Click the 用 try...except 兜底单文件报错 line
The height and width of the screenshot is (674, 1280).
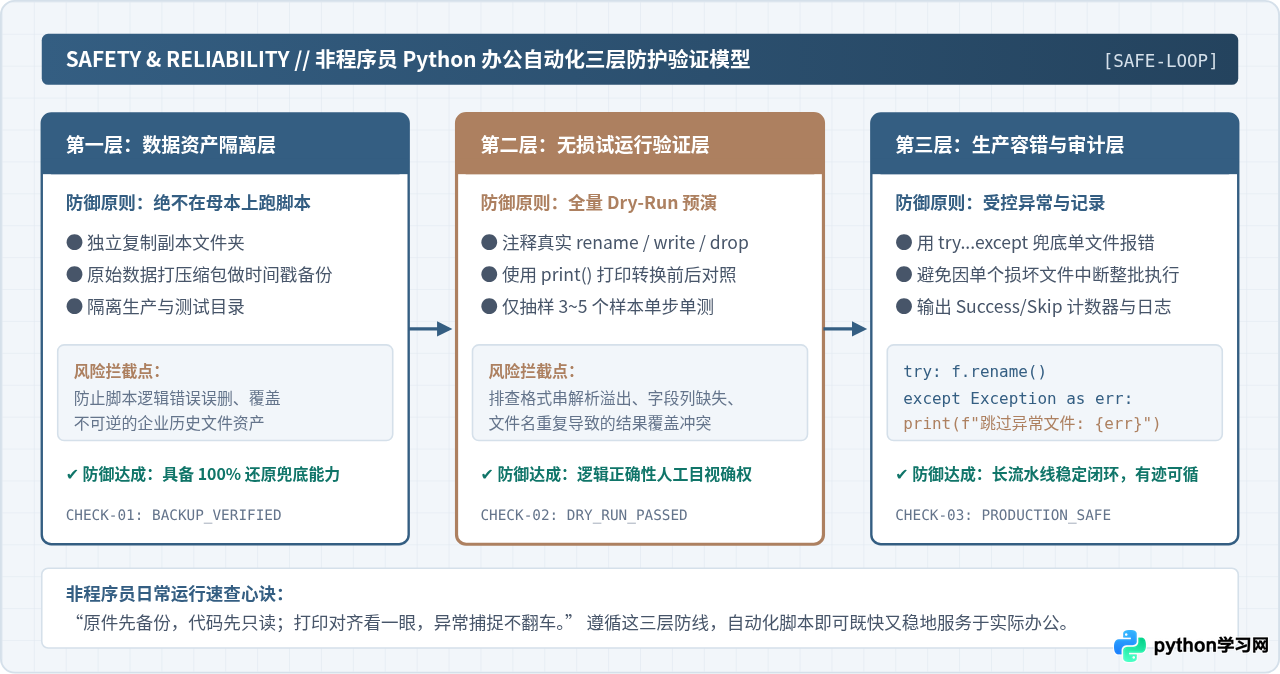pyautogui.click(x=1025, y=243)
